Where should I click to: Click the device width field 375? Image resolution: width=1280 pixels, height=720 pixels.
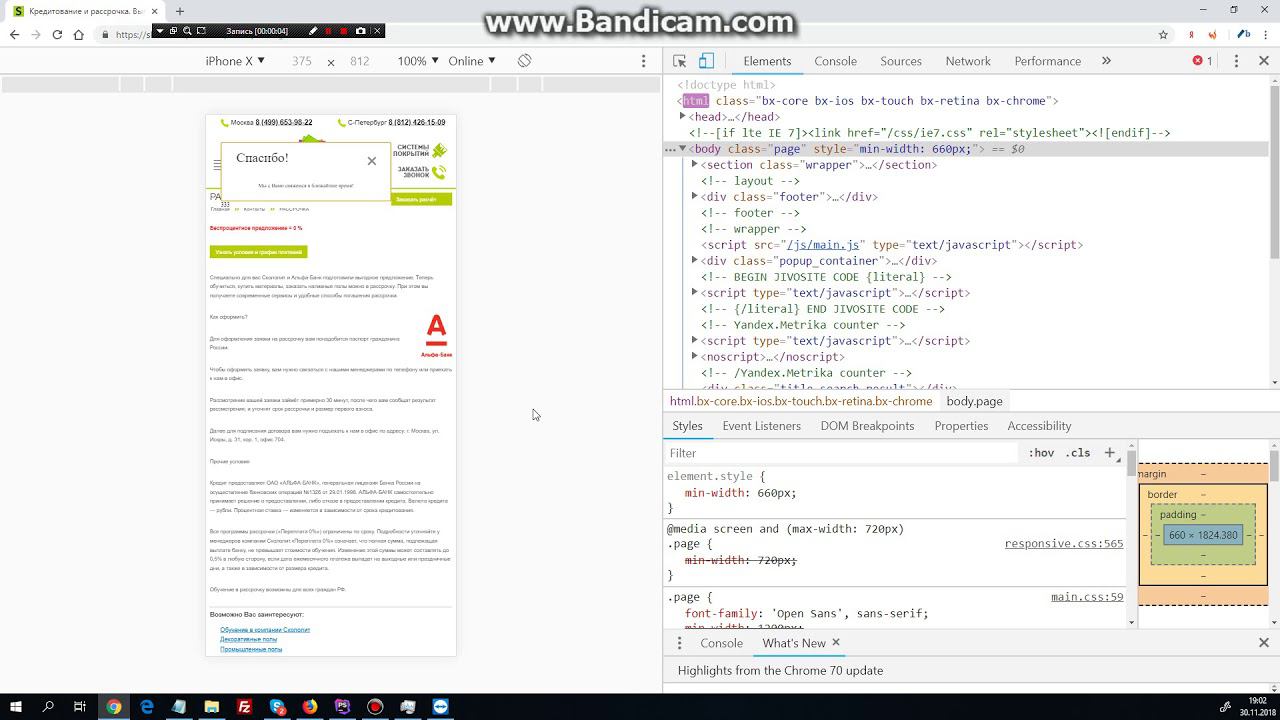pyautogui.click(x=302, y=61)
